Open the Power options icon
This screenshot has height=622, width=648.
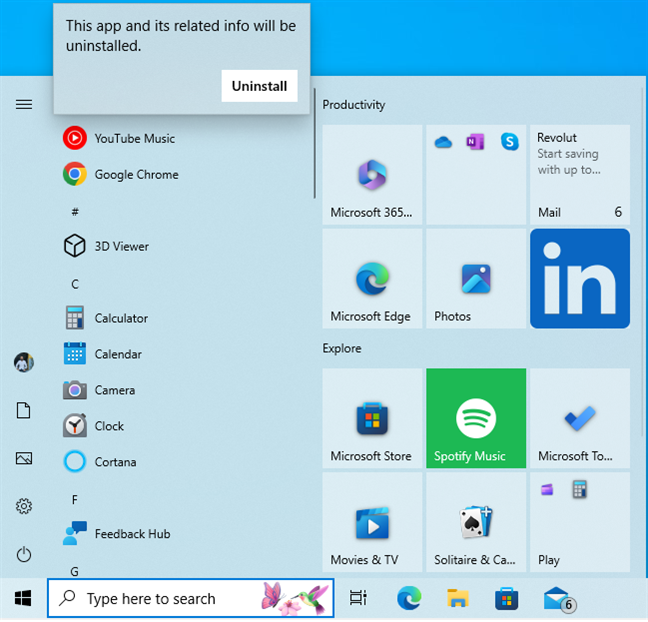tap(24, 554)
